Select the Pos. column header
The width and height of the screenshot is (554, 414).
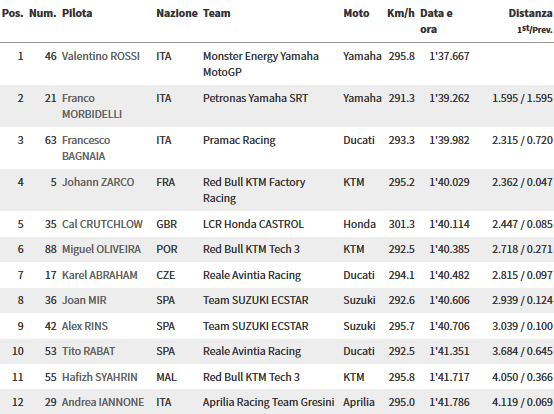[x=12, y=13]
